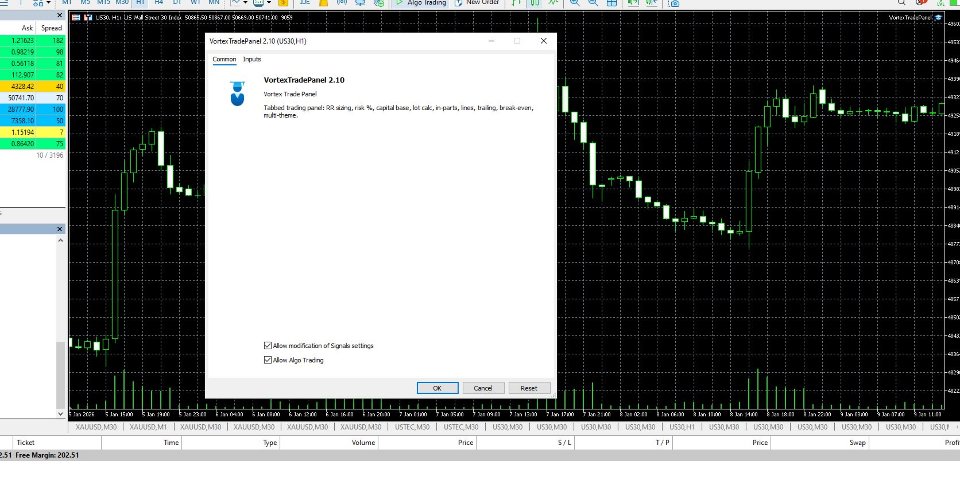Open the chart templates dropdown arrow
The image size is (960, 496).
[x=268, y=2]
